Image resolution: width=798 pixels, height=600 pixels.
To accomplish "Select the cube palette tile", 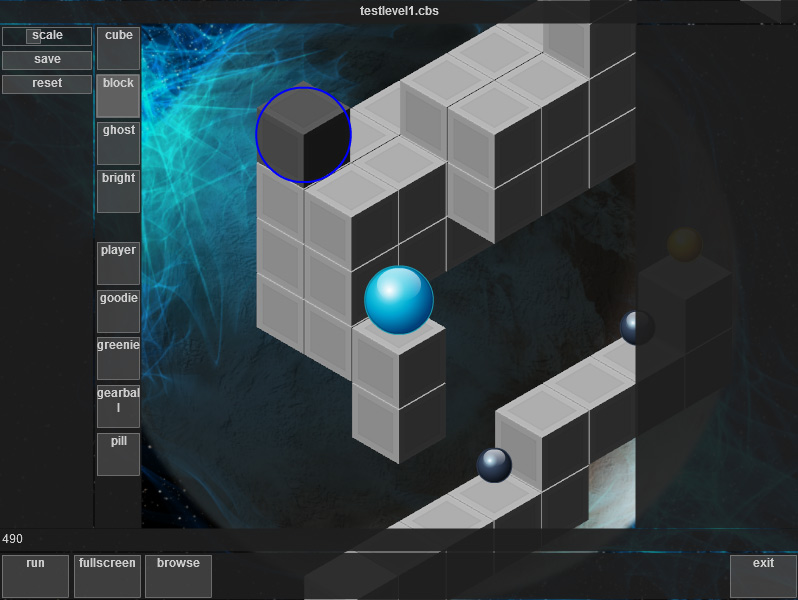I will click(118, 47).
